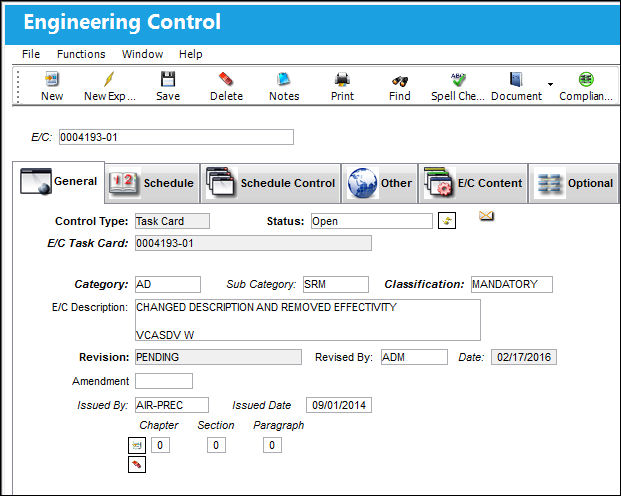The width and height of the screenshot is (621, 496).
Task: Open the Window menu
Action: point(143,54)
